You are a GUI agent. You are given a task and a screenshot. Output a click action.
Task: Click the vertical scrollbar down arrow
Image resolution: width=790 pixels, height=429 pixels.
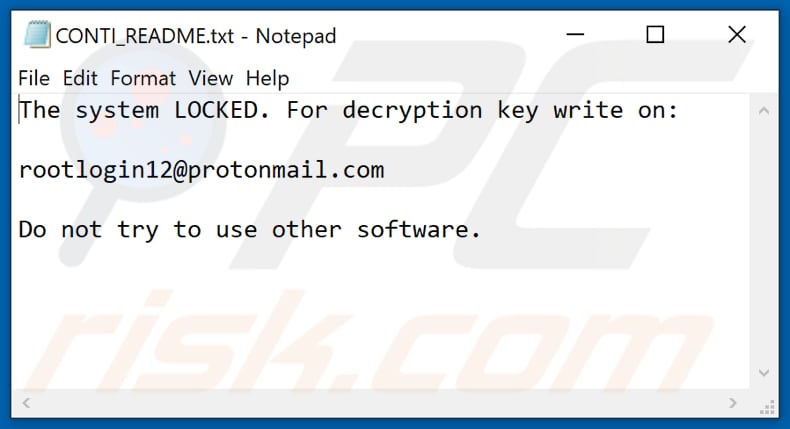[764, 373]
